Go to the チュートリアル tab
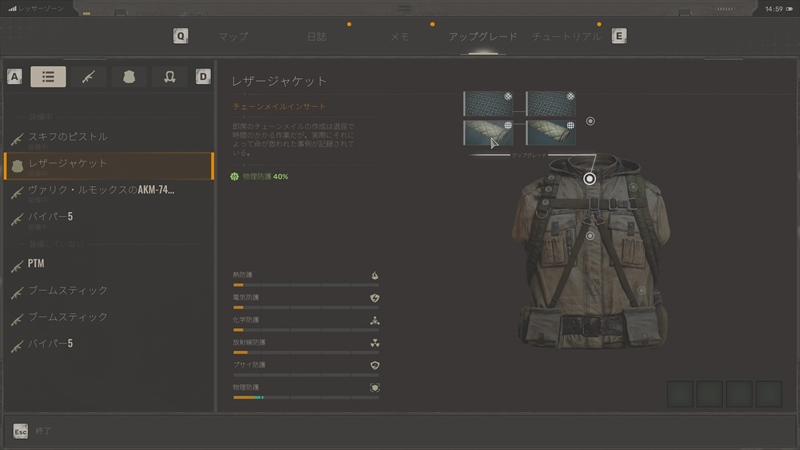Screen dimensions: 800x450 [566, 36]
